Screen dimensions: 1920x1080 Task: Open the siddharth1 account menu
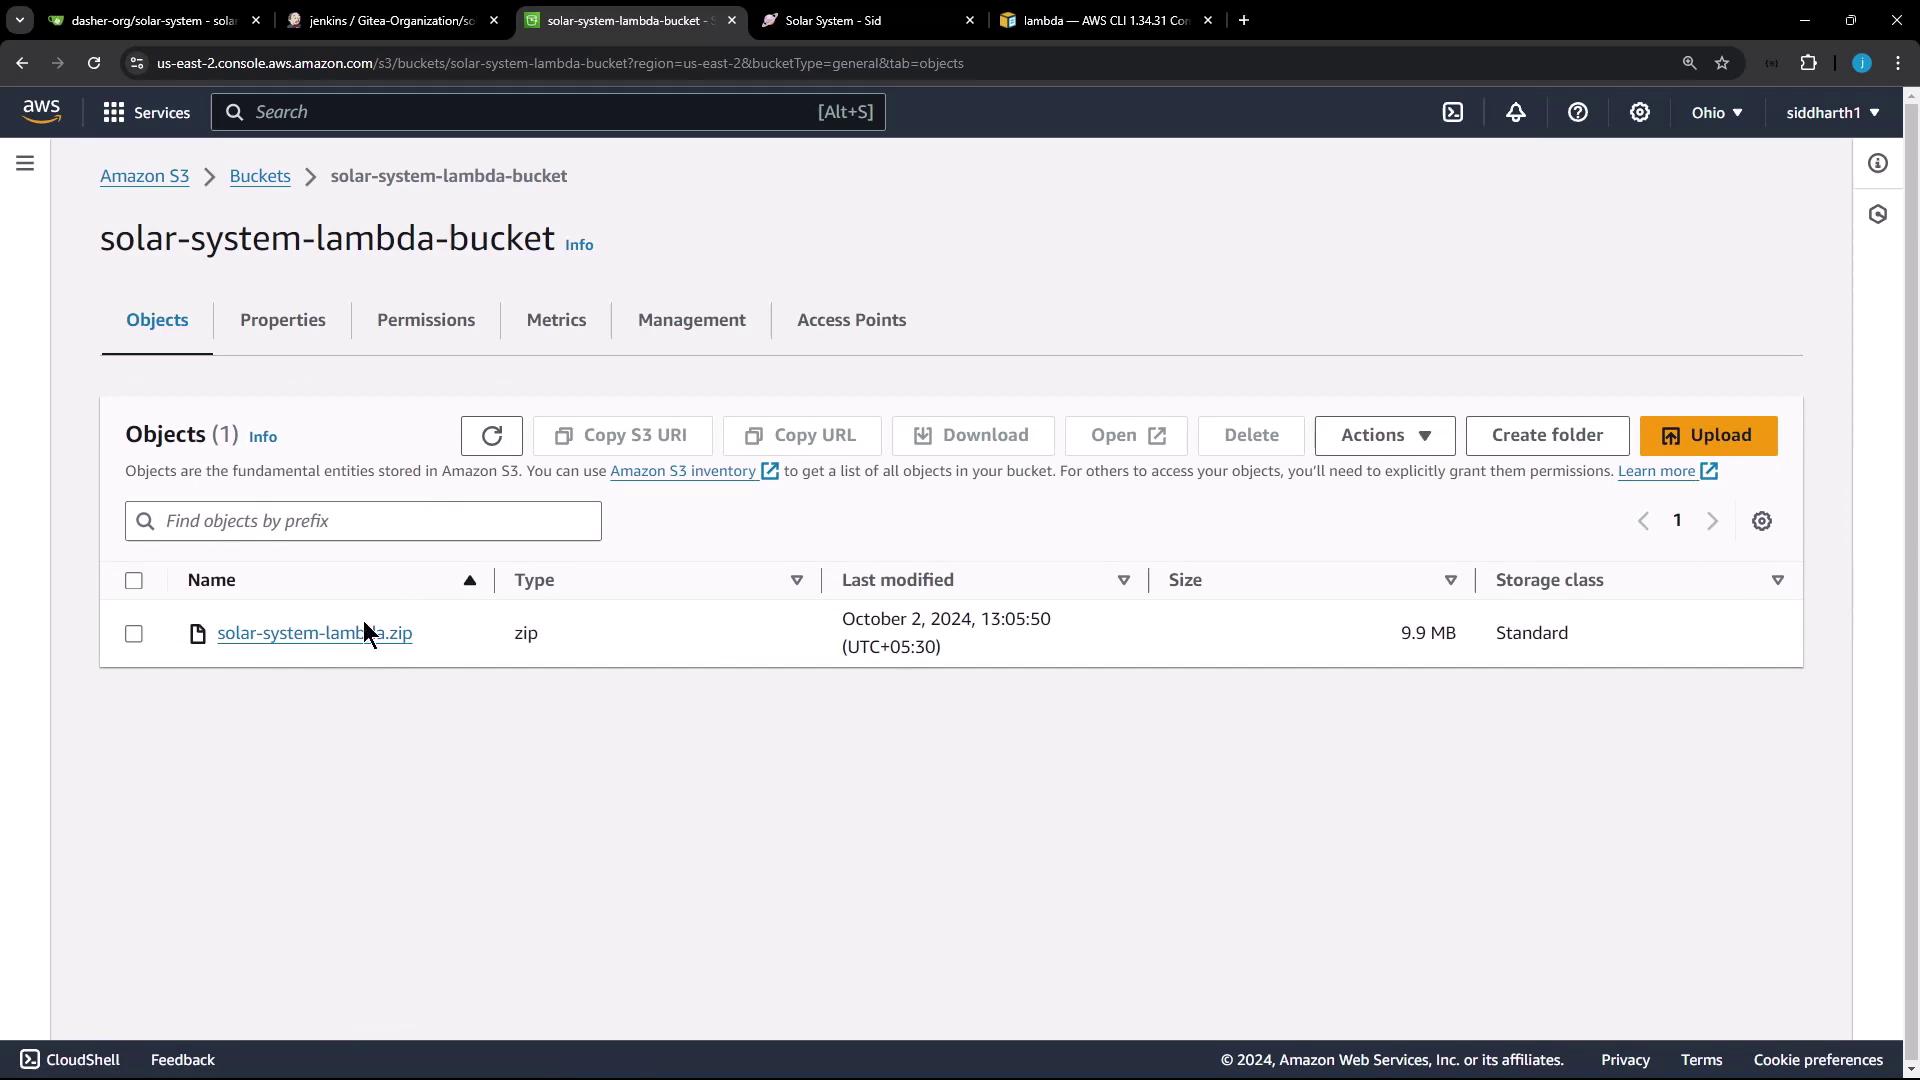point(1833,113)
